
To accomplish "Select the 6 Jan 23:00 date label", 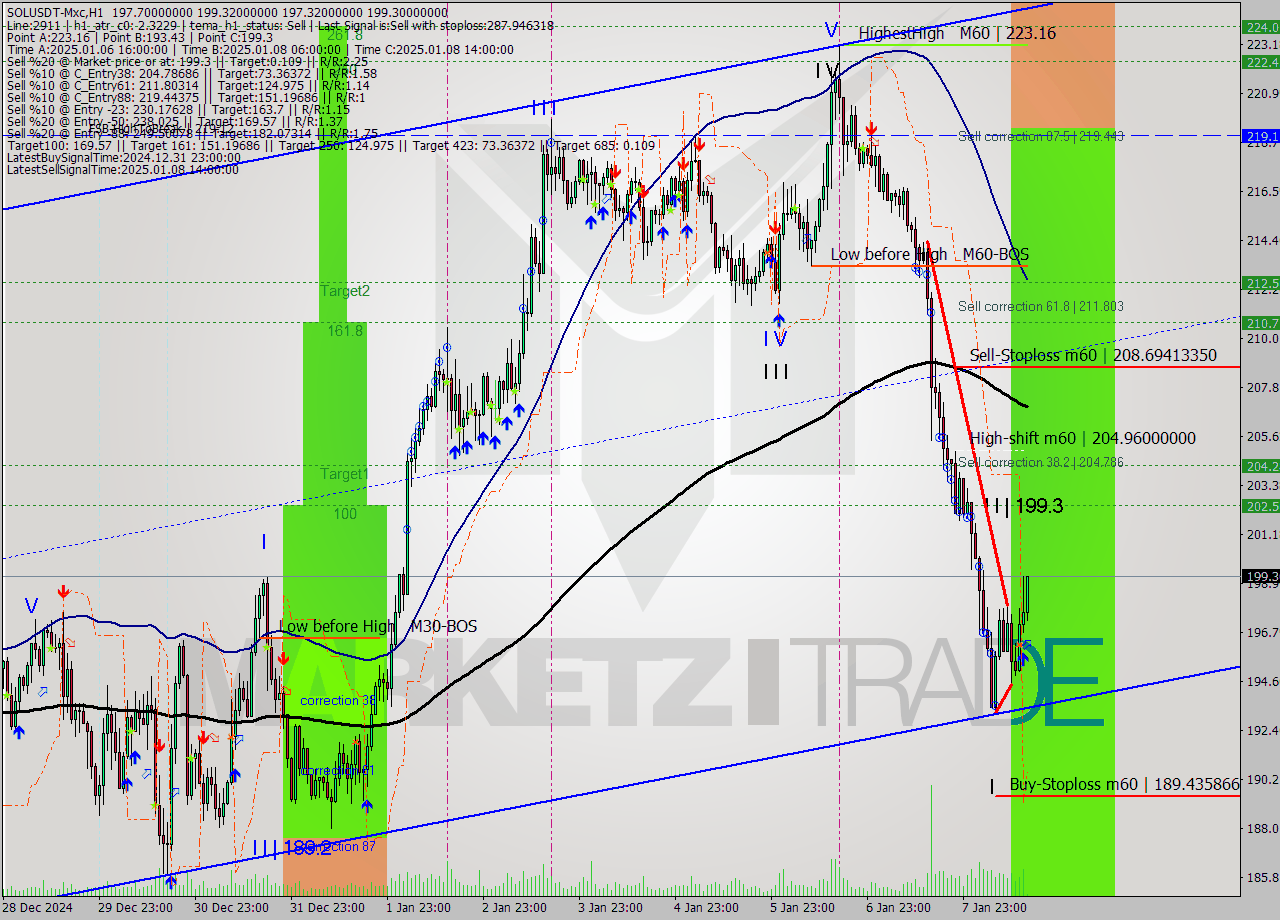I will pyautogui.click(x=897, y=907).
